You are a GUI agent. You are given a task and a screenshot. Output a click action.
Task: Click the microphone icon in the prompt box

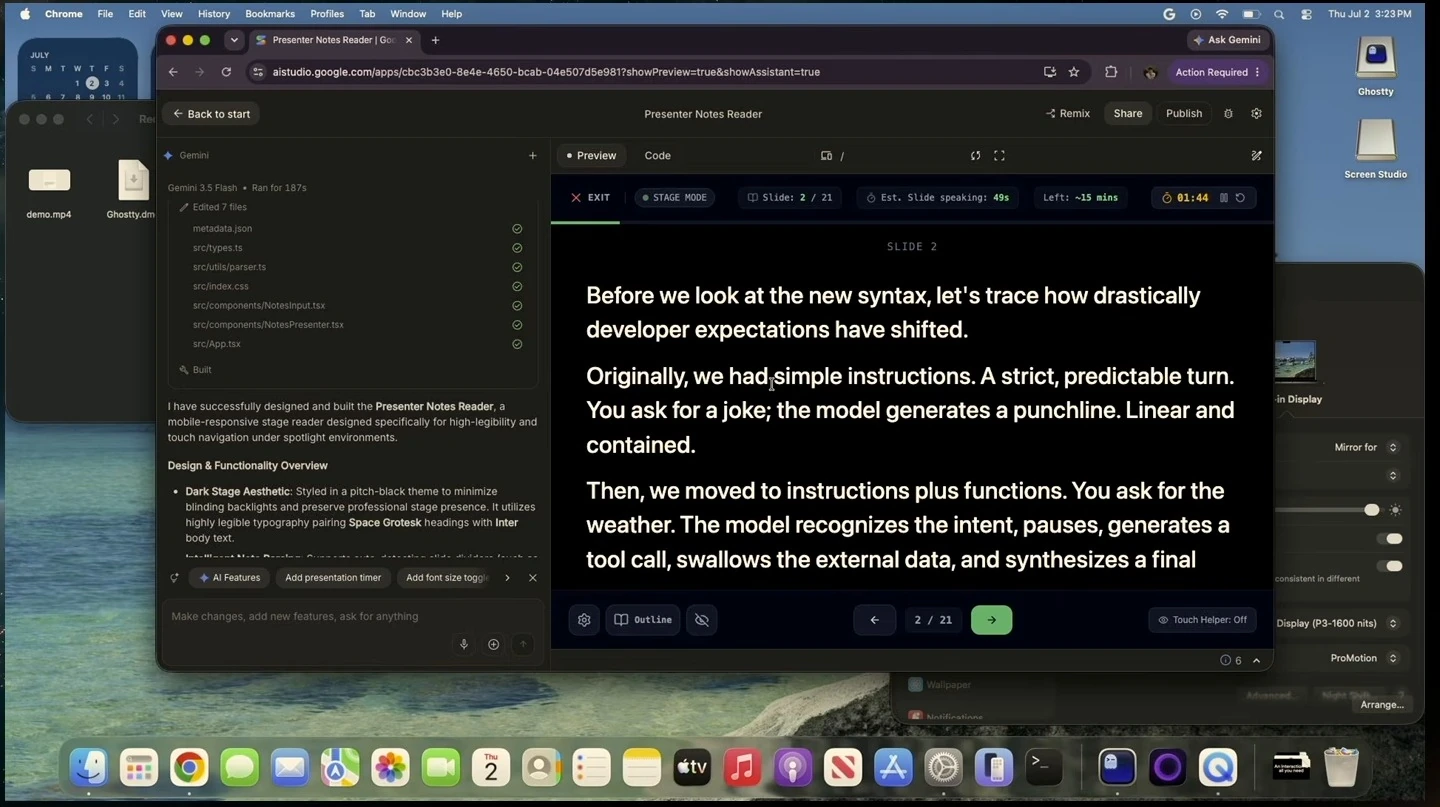[x=464, y=645]
